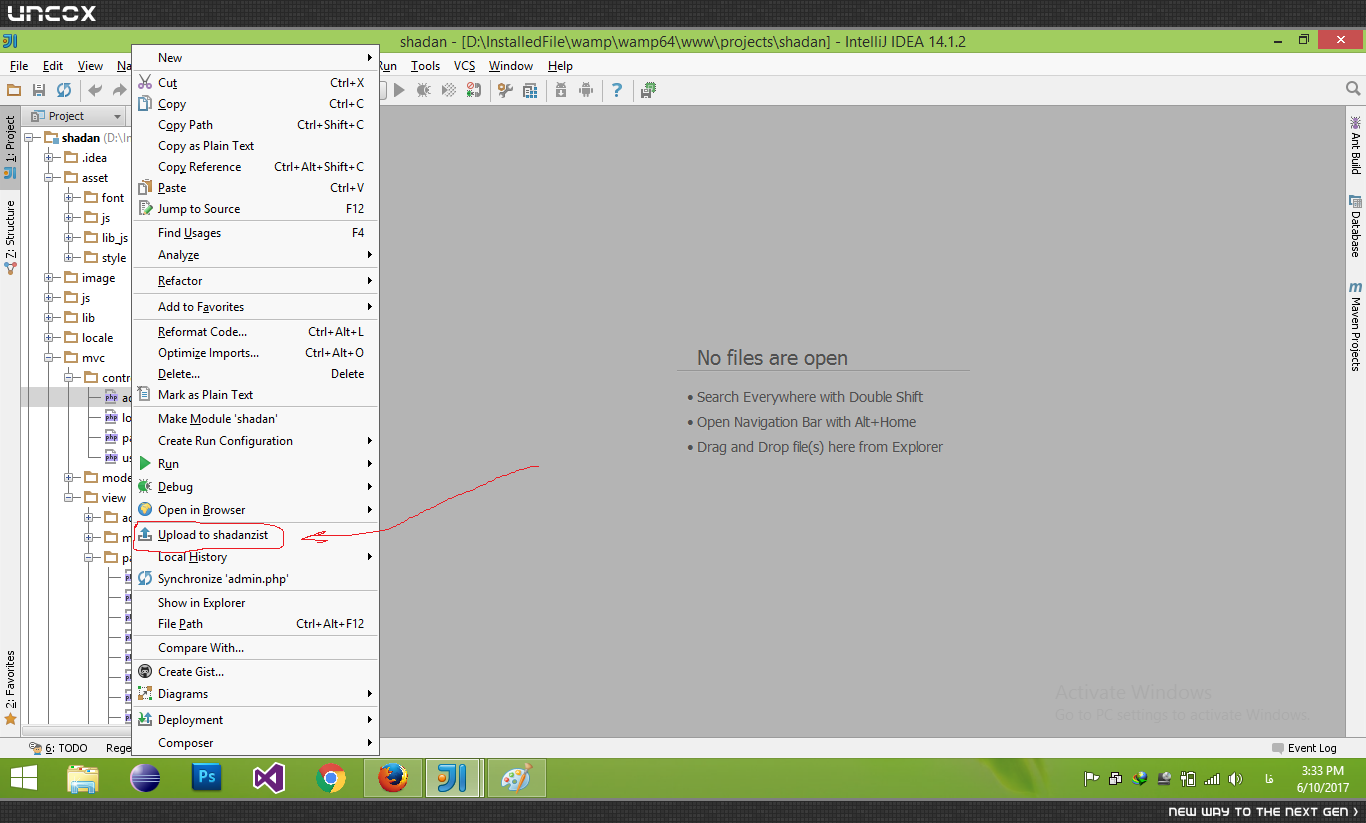Open Photoshop from the taskbar

pyautogui.click(x=208, y=778)
